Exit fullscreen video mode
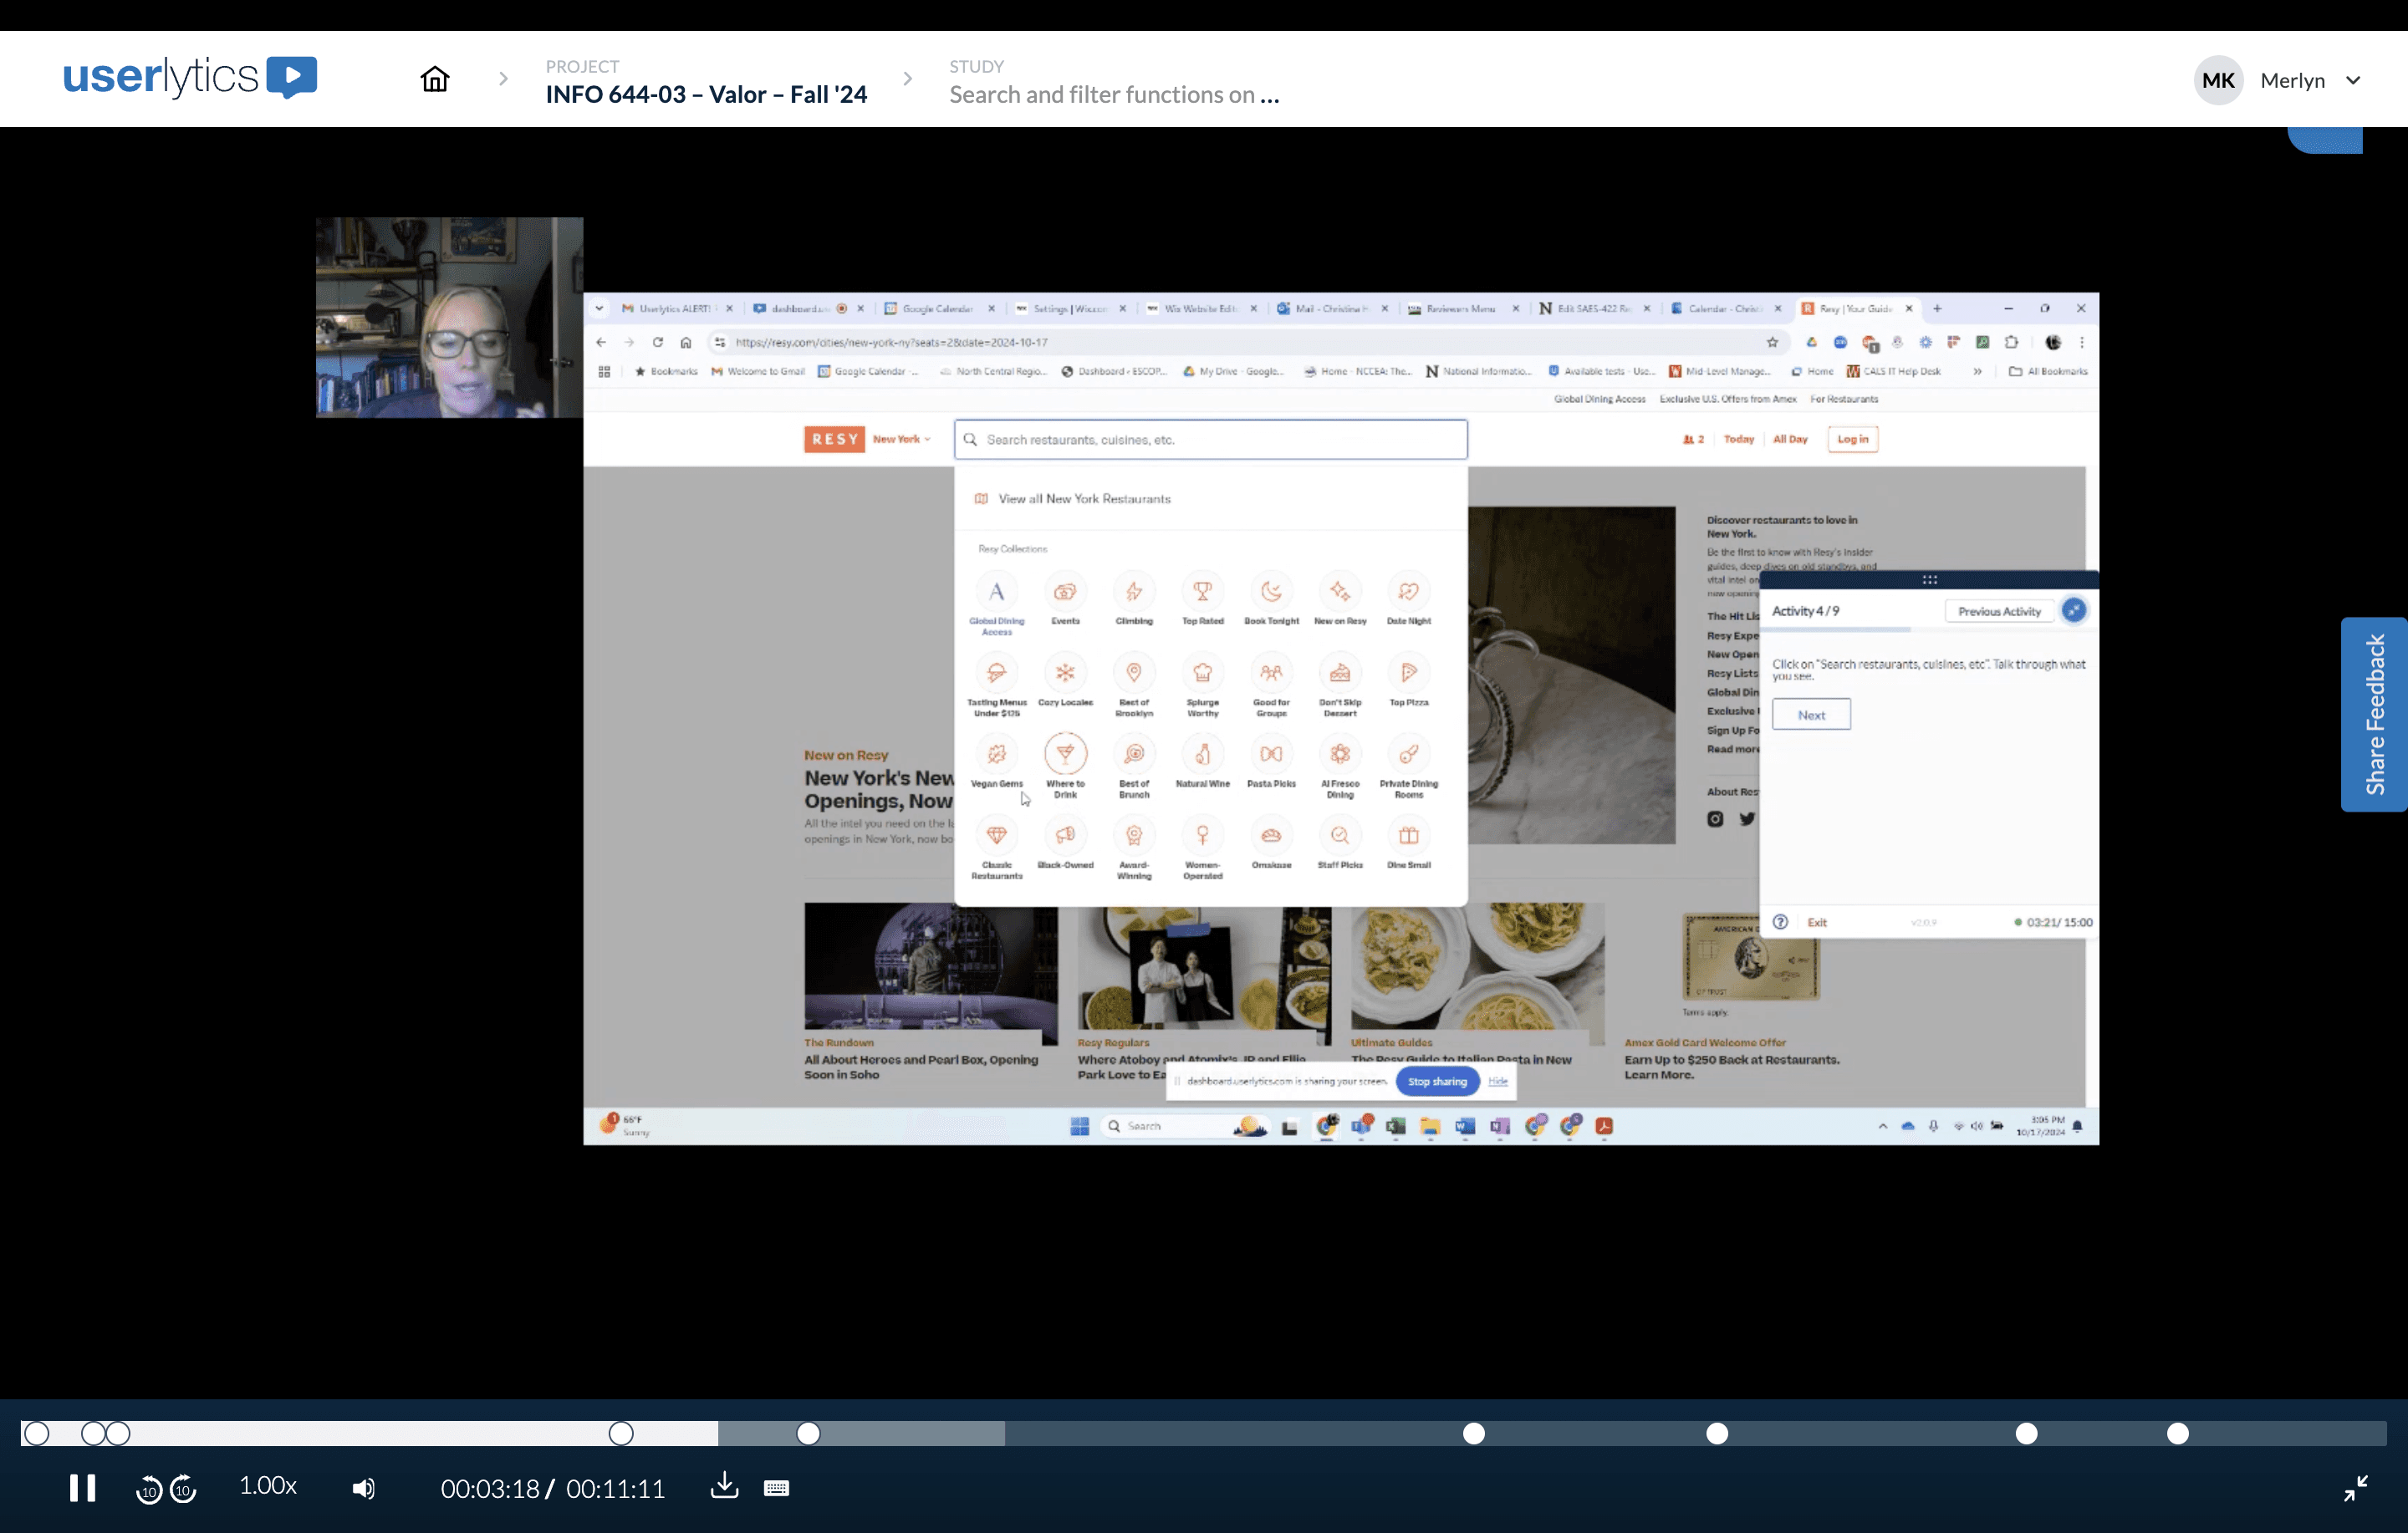Screen dimensions: 2408x1533 click(x=2355, y=1489)
